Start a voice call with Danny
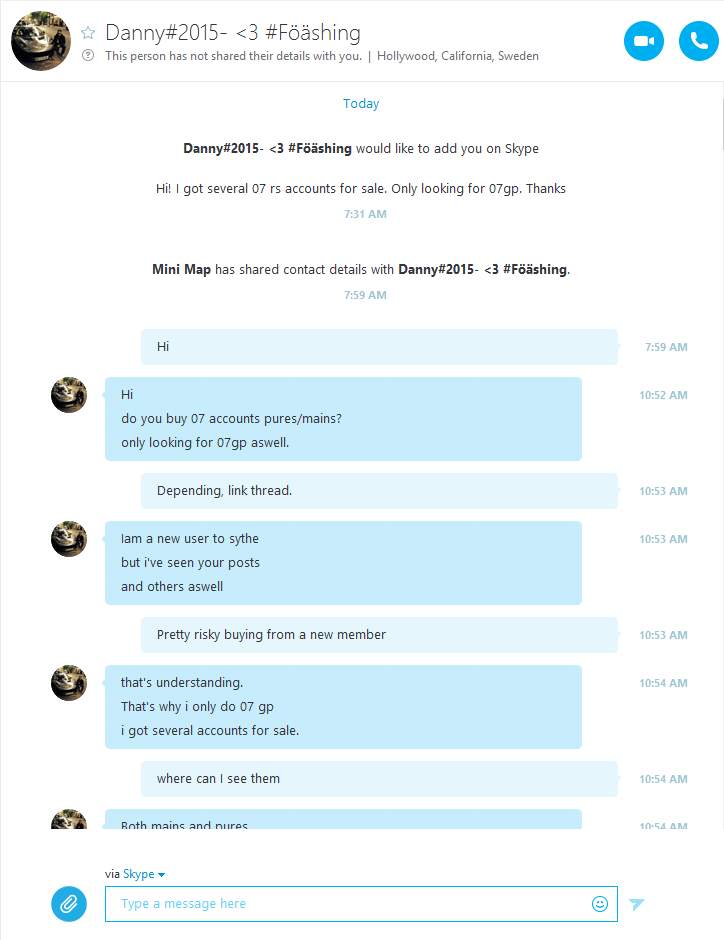This screenshot has height=940, width=724. click(698, 41)
